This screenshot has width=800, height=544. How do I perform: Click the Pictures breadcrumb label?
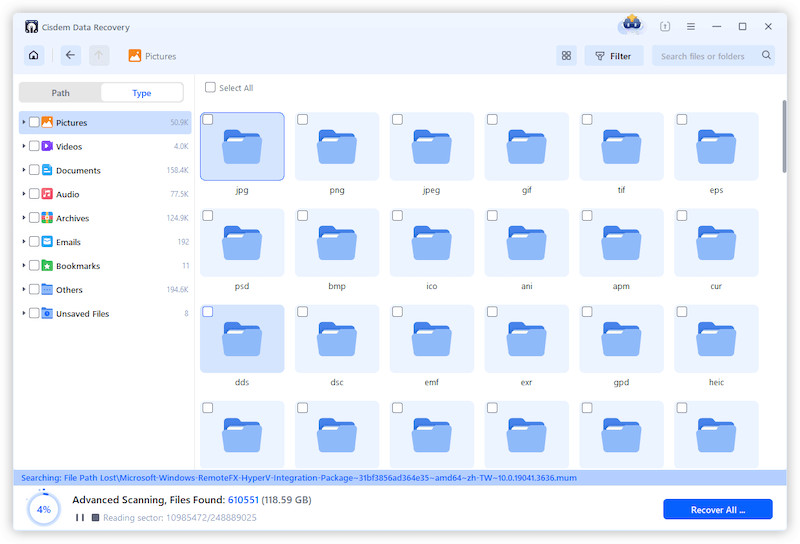click(160, 56)
